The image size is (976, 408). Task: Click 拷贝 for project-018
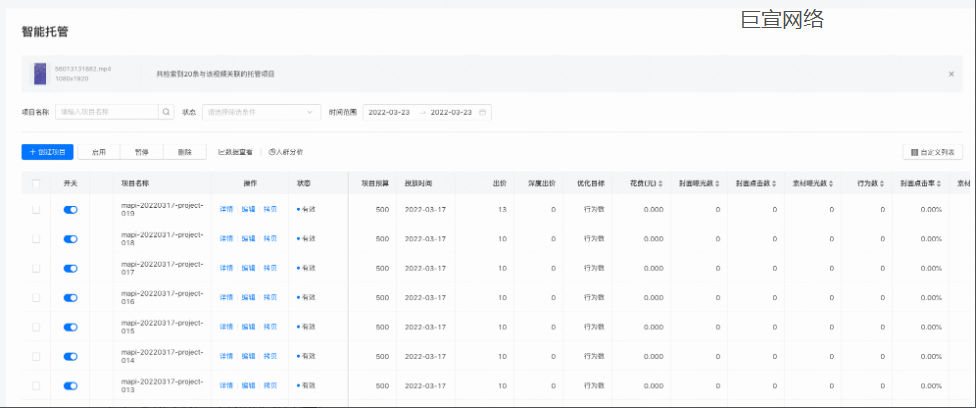click(270, 239)
